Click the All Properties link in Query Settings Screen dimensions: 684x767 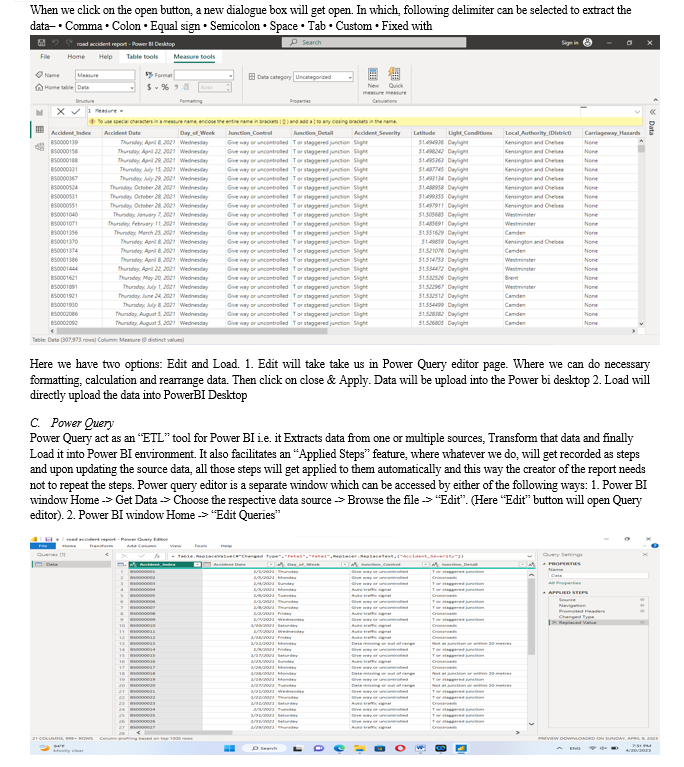pos(565,583)
